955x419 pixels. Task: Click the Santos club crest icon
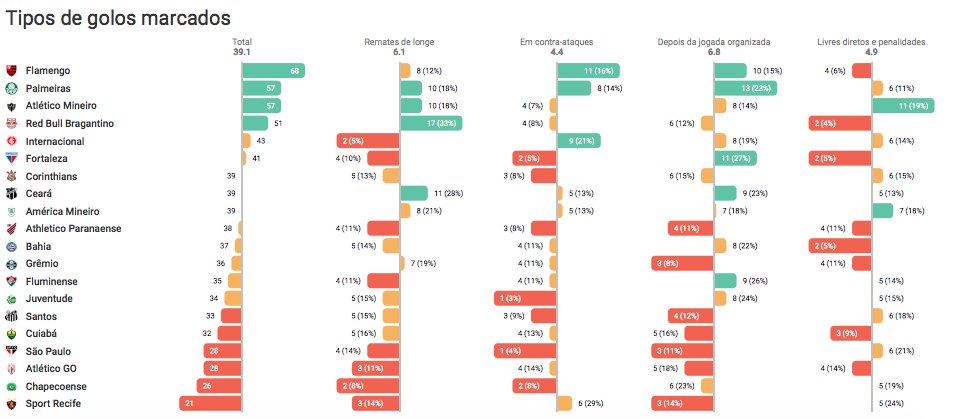pyautogui.click(x=12, y=317)
